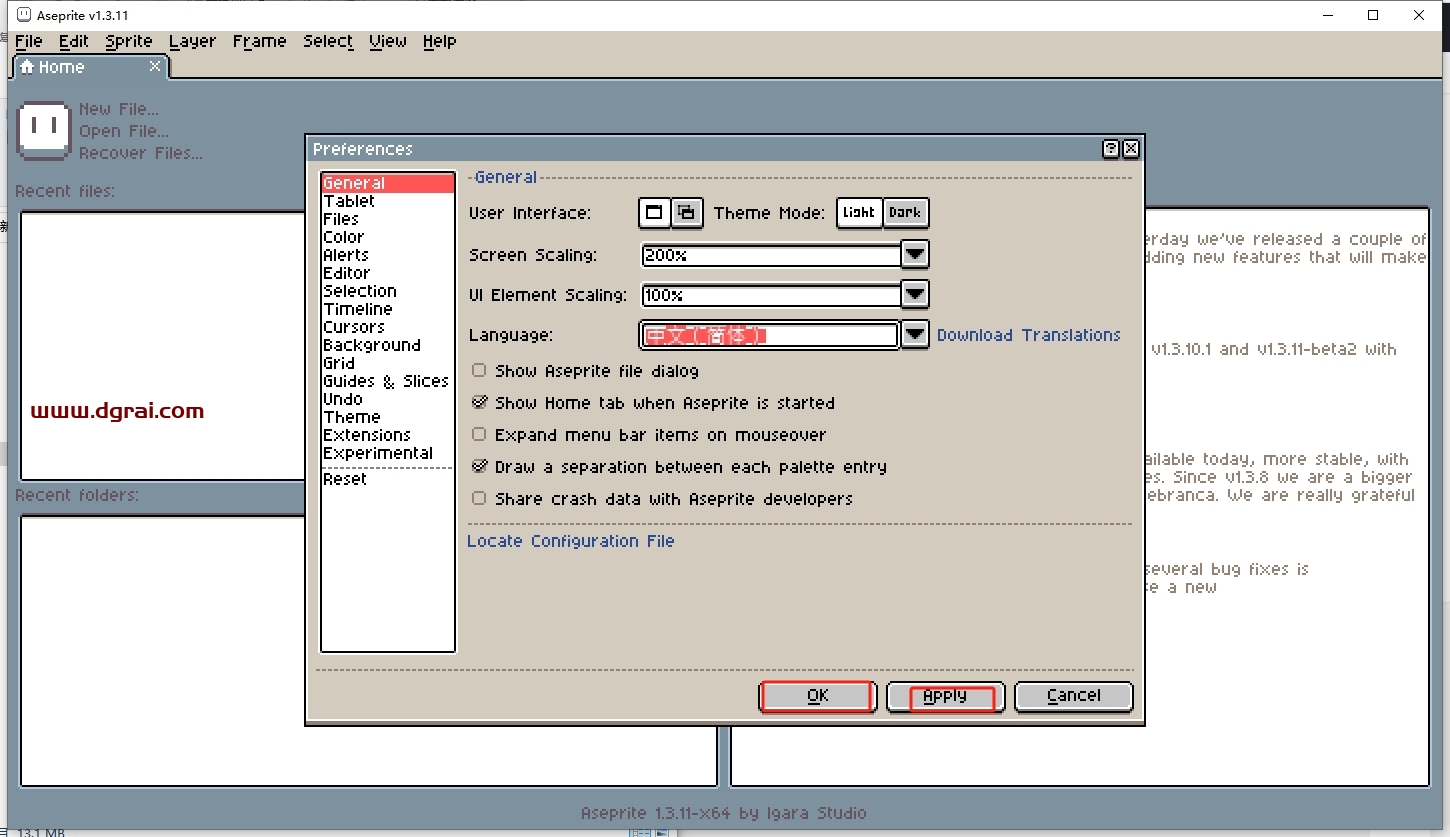Click the Cancel button
This screenshot has height=837, width=1450.
pos(1074,696)
